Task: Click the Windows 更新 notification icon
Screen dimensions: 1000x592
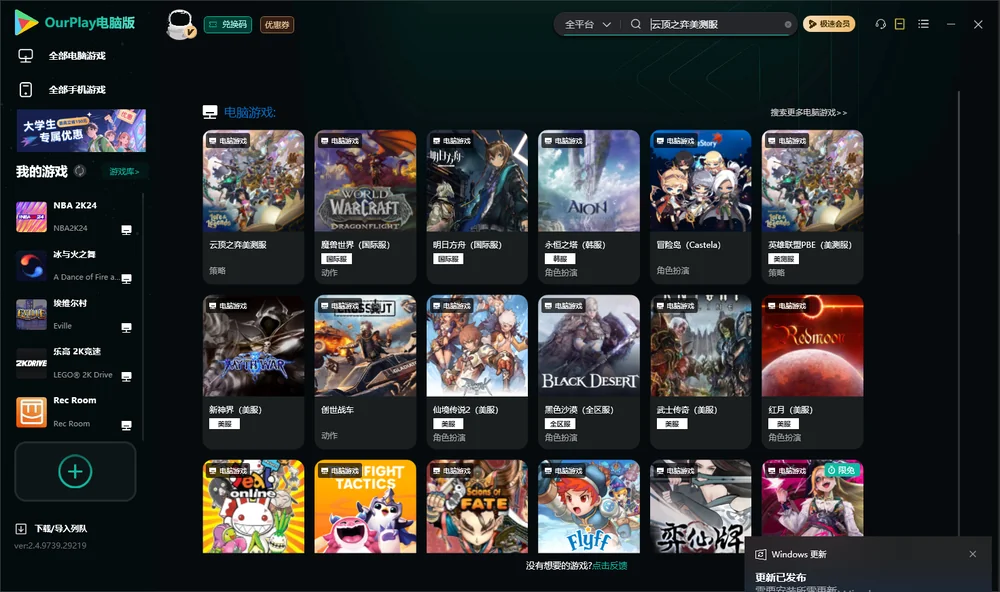Action: click(x=760, y=554)
